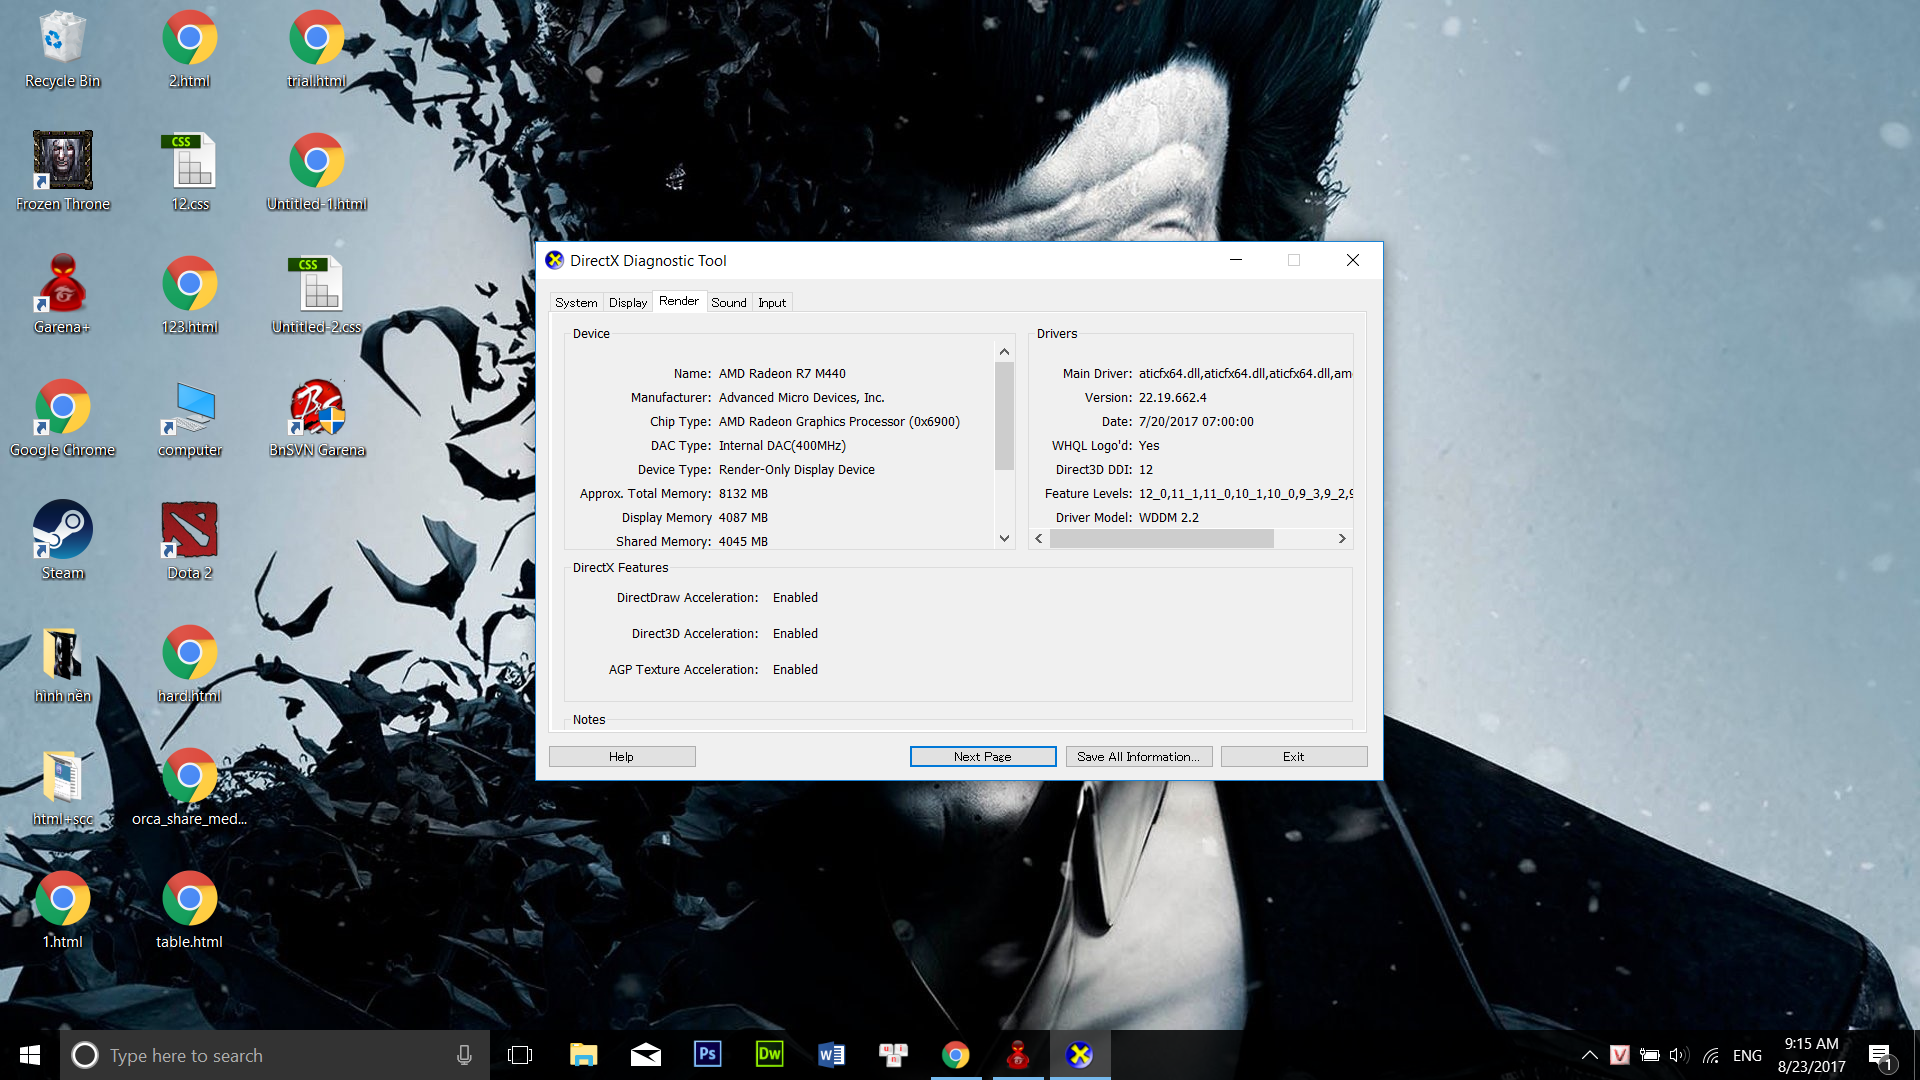
Task: Click Drivers panel scroll right arrow
Action: coord(1342,538)
